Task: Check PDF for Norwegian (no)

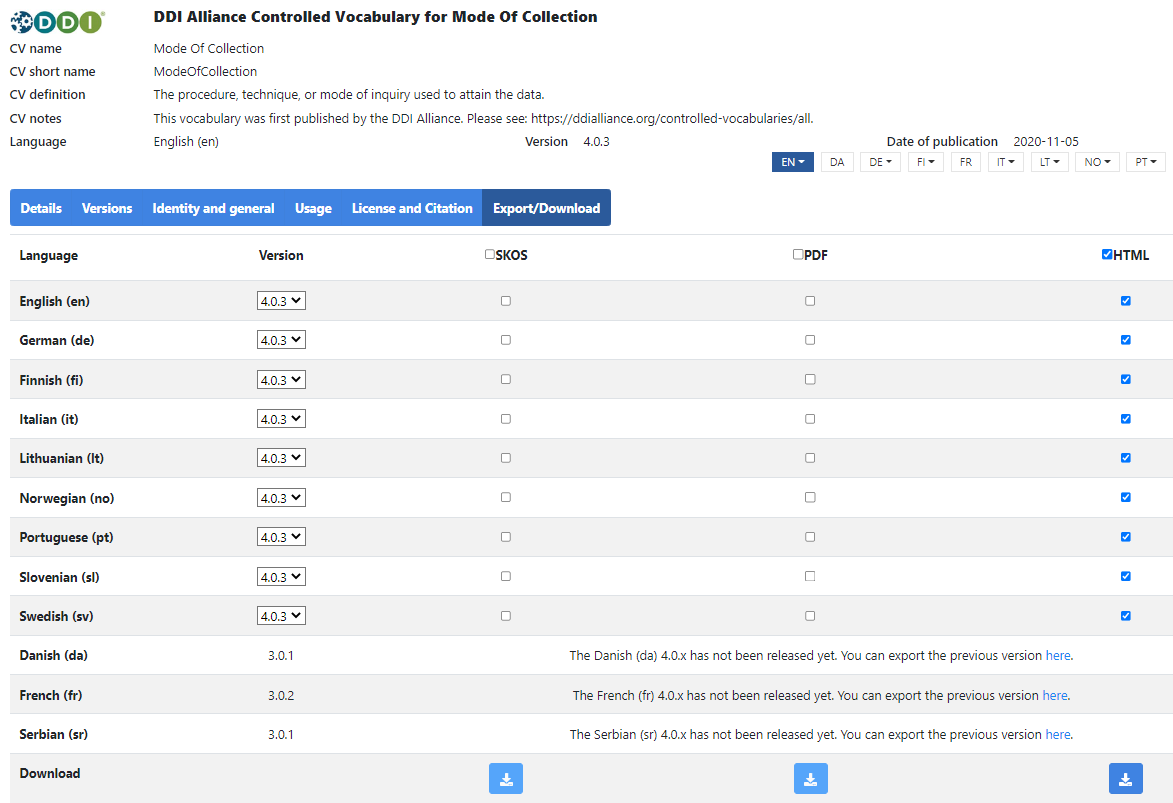Action: [x=810, y=498]
